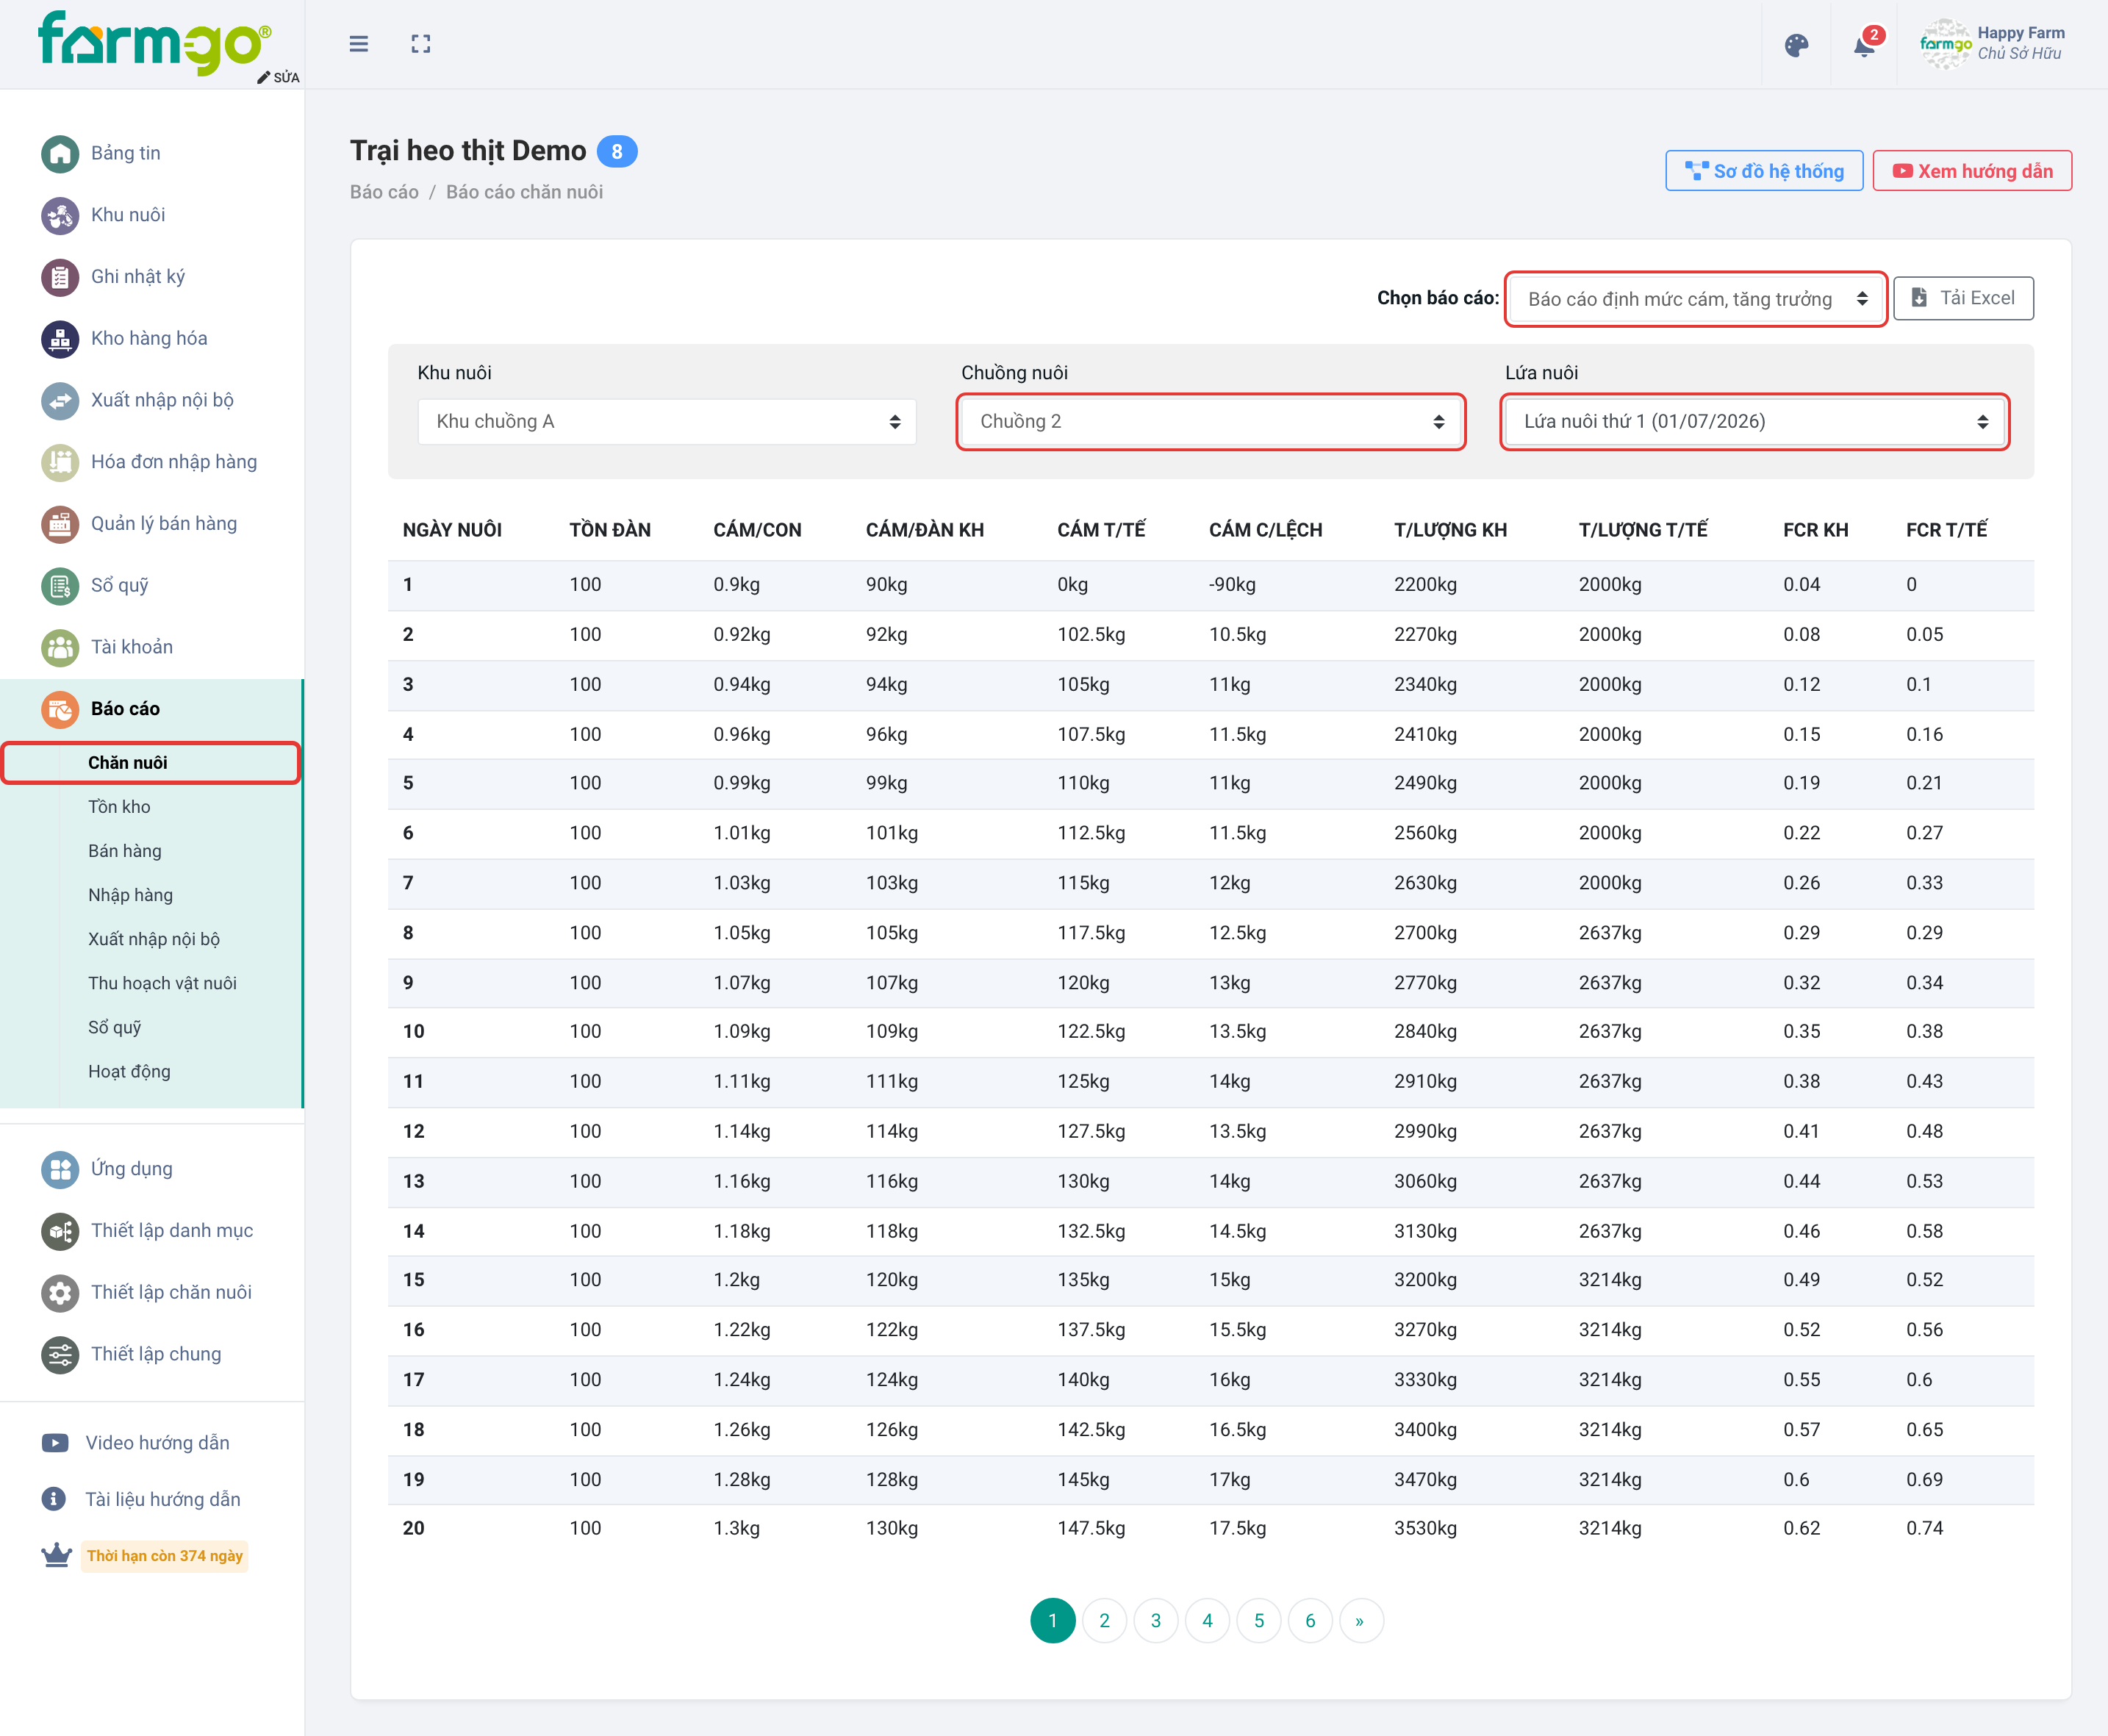Open Quản lý bán hàng icon
The height and width of the screenshot is (1736, 2108).
[60, 524]
